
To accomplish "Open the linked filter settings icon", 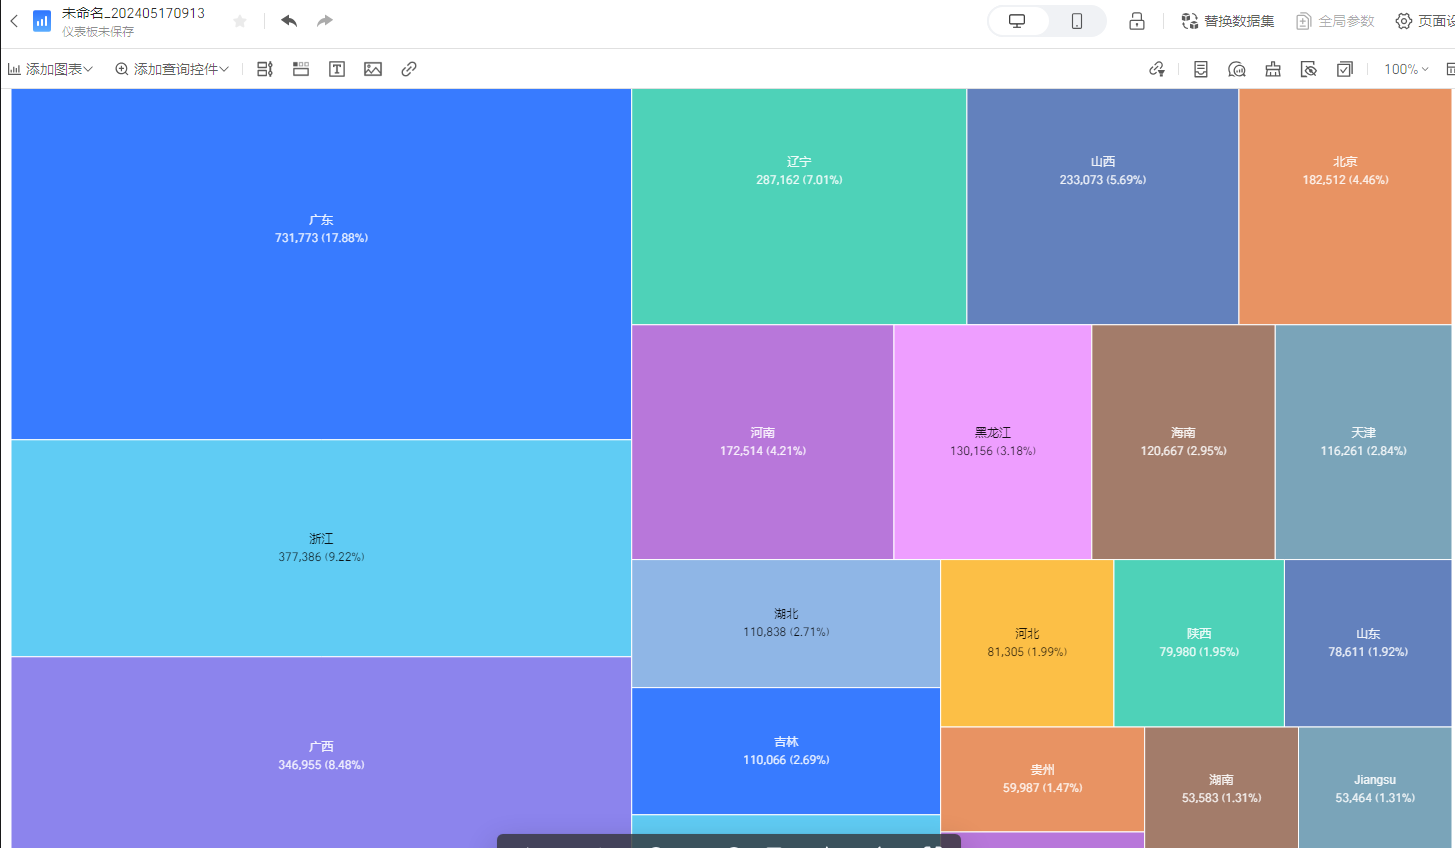I will 1157,69.
